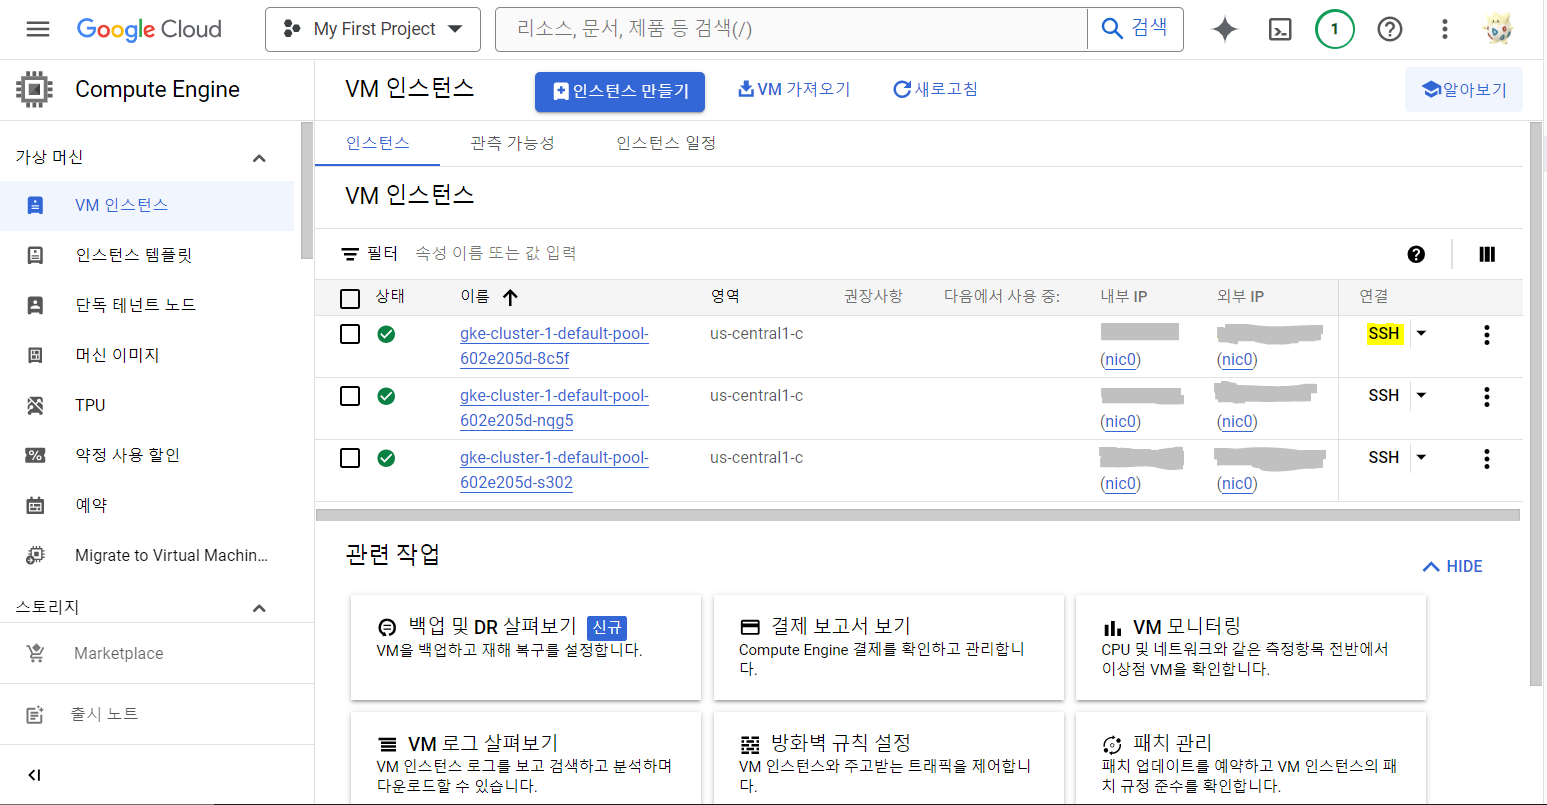Click the 인스턴스 템플릿 sidebar icon

click(x=35, y=255)
